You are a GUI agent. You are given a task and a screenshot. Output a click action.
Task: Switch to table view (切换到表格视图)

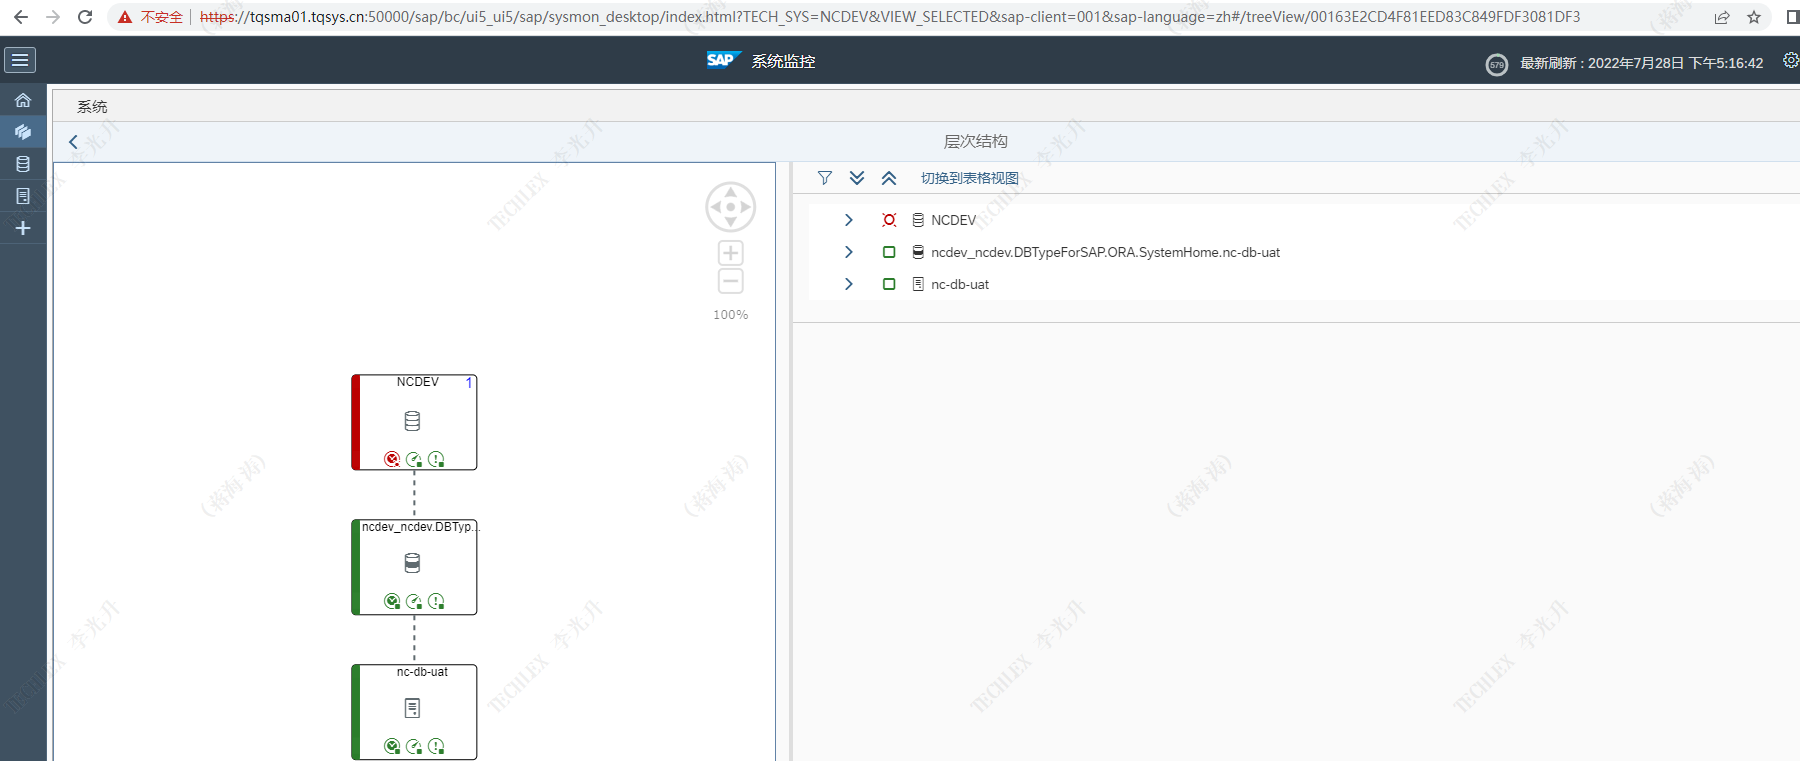(969, 178)
